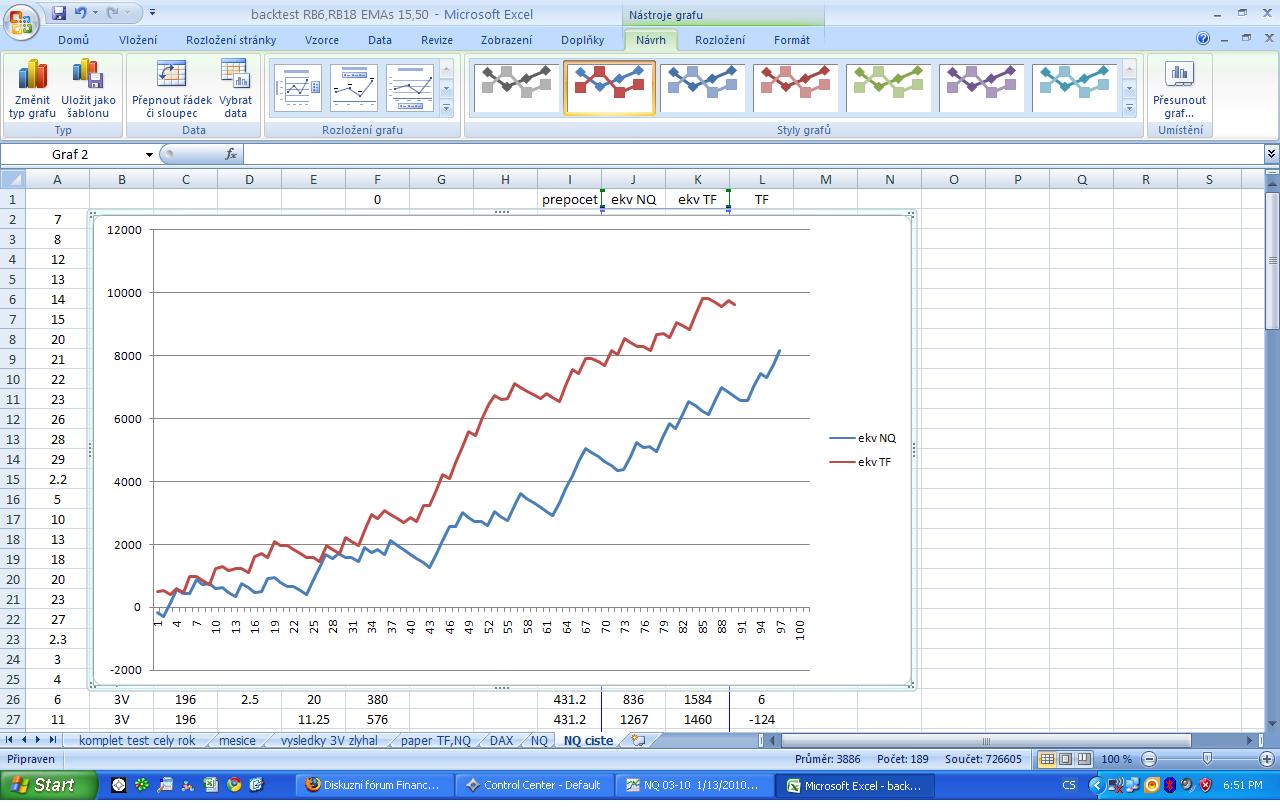Viewport: 1280px width, 809px height.
Task: Open the Data ribbon tab
Action: click(380, 40)
